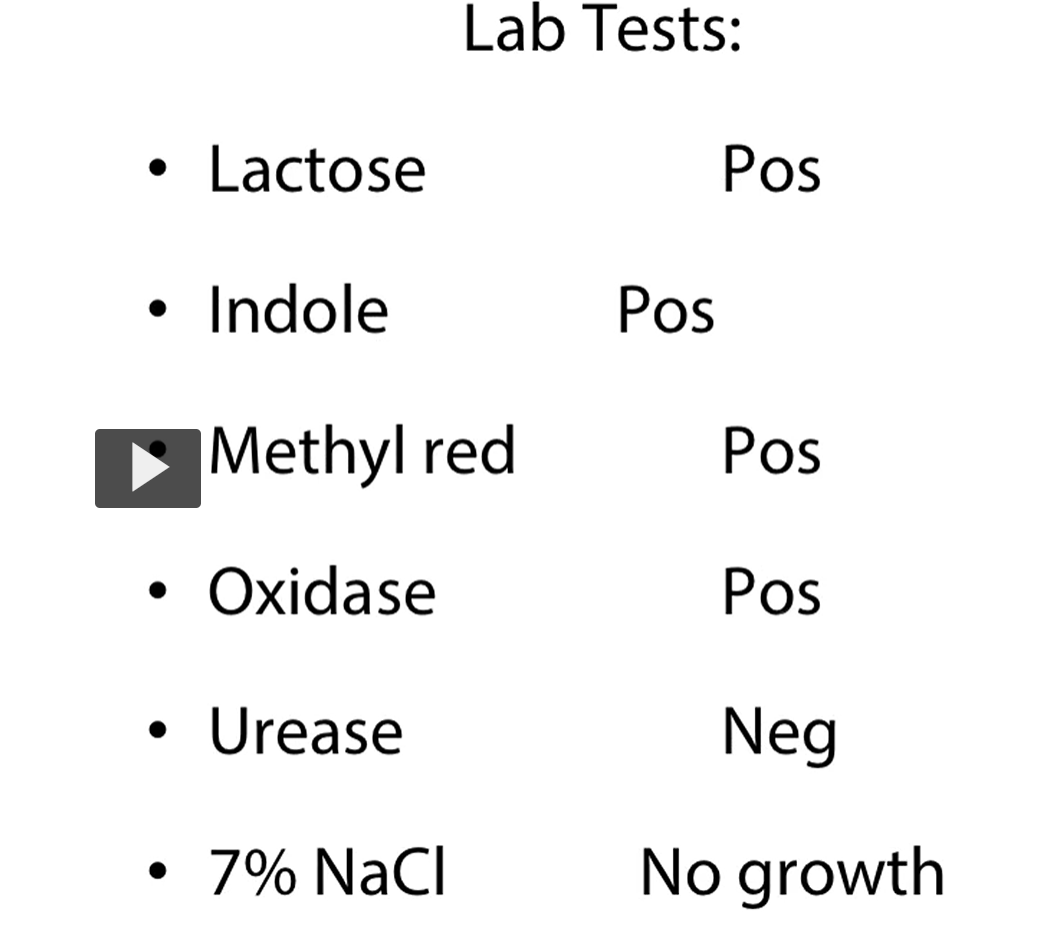
Task: Select the Lactose test label
Action: 316,169
